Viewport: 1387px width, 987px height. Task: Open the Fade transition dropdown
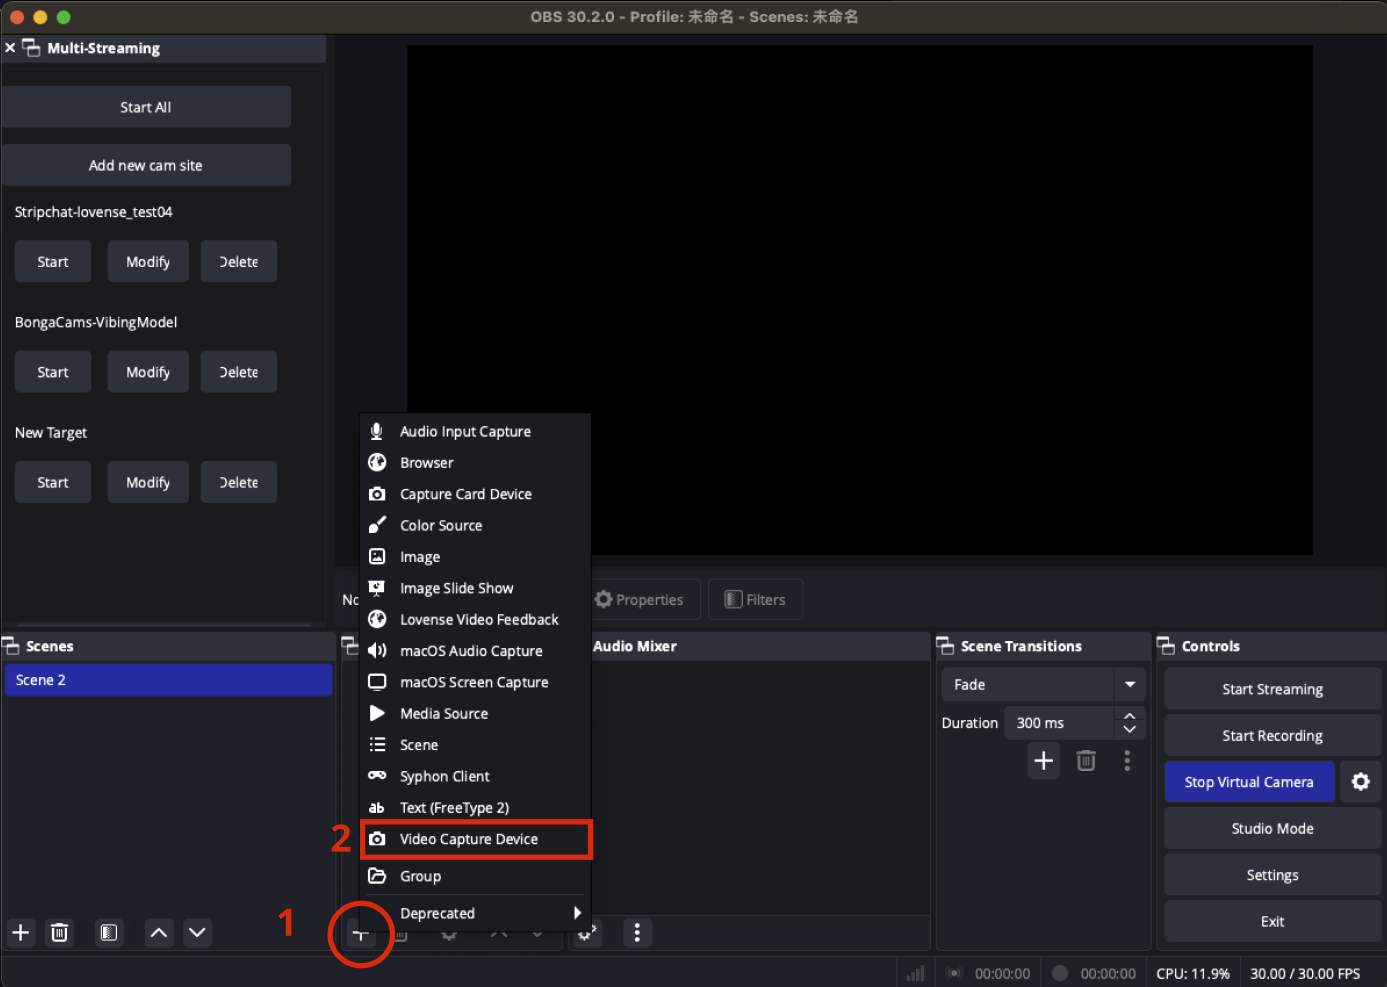point(1129,684)
